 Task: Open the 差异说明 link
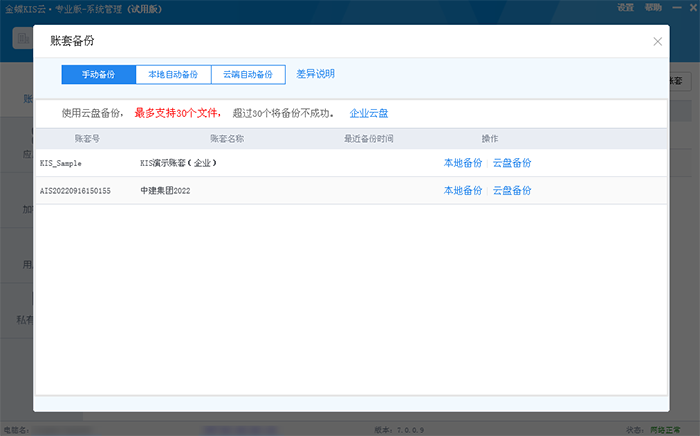click(x=315, y=74)
